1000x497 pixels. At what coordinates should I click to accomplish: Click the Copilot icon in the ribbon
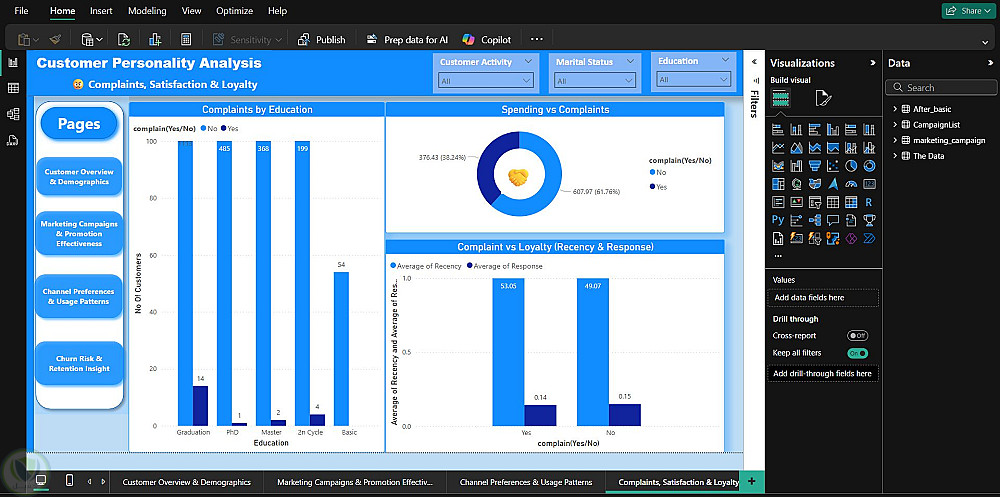pyautogui.click(x=468, y=40)
